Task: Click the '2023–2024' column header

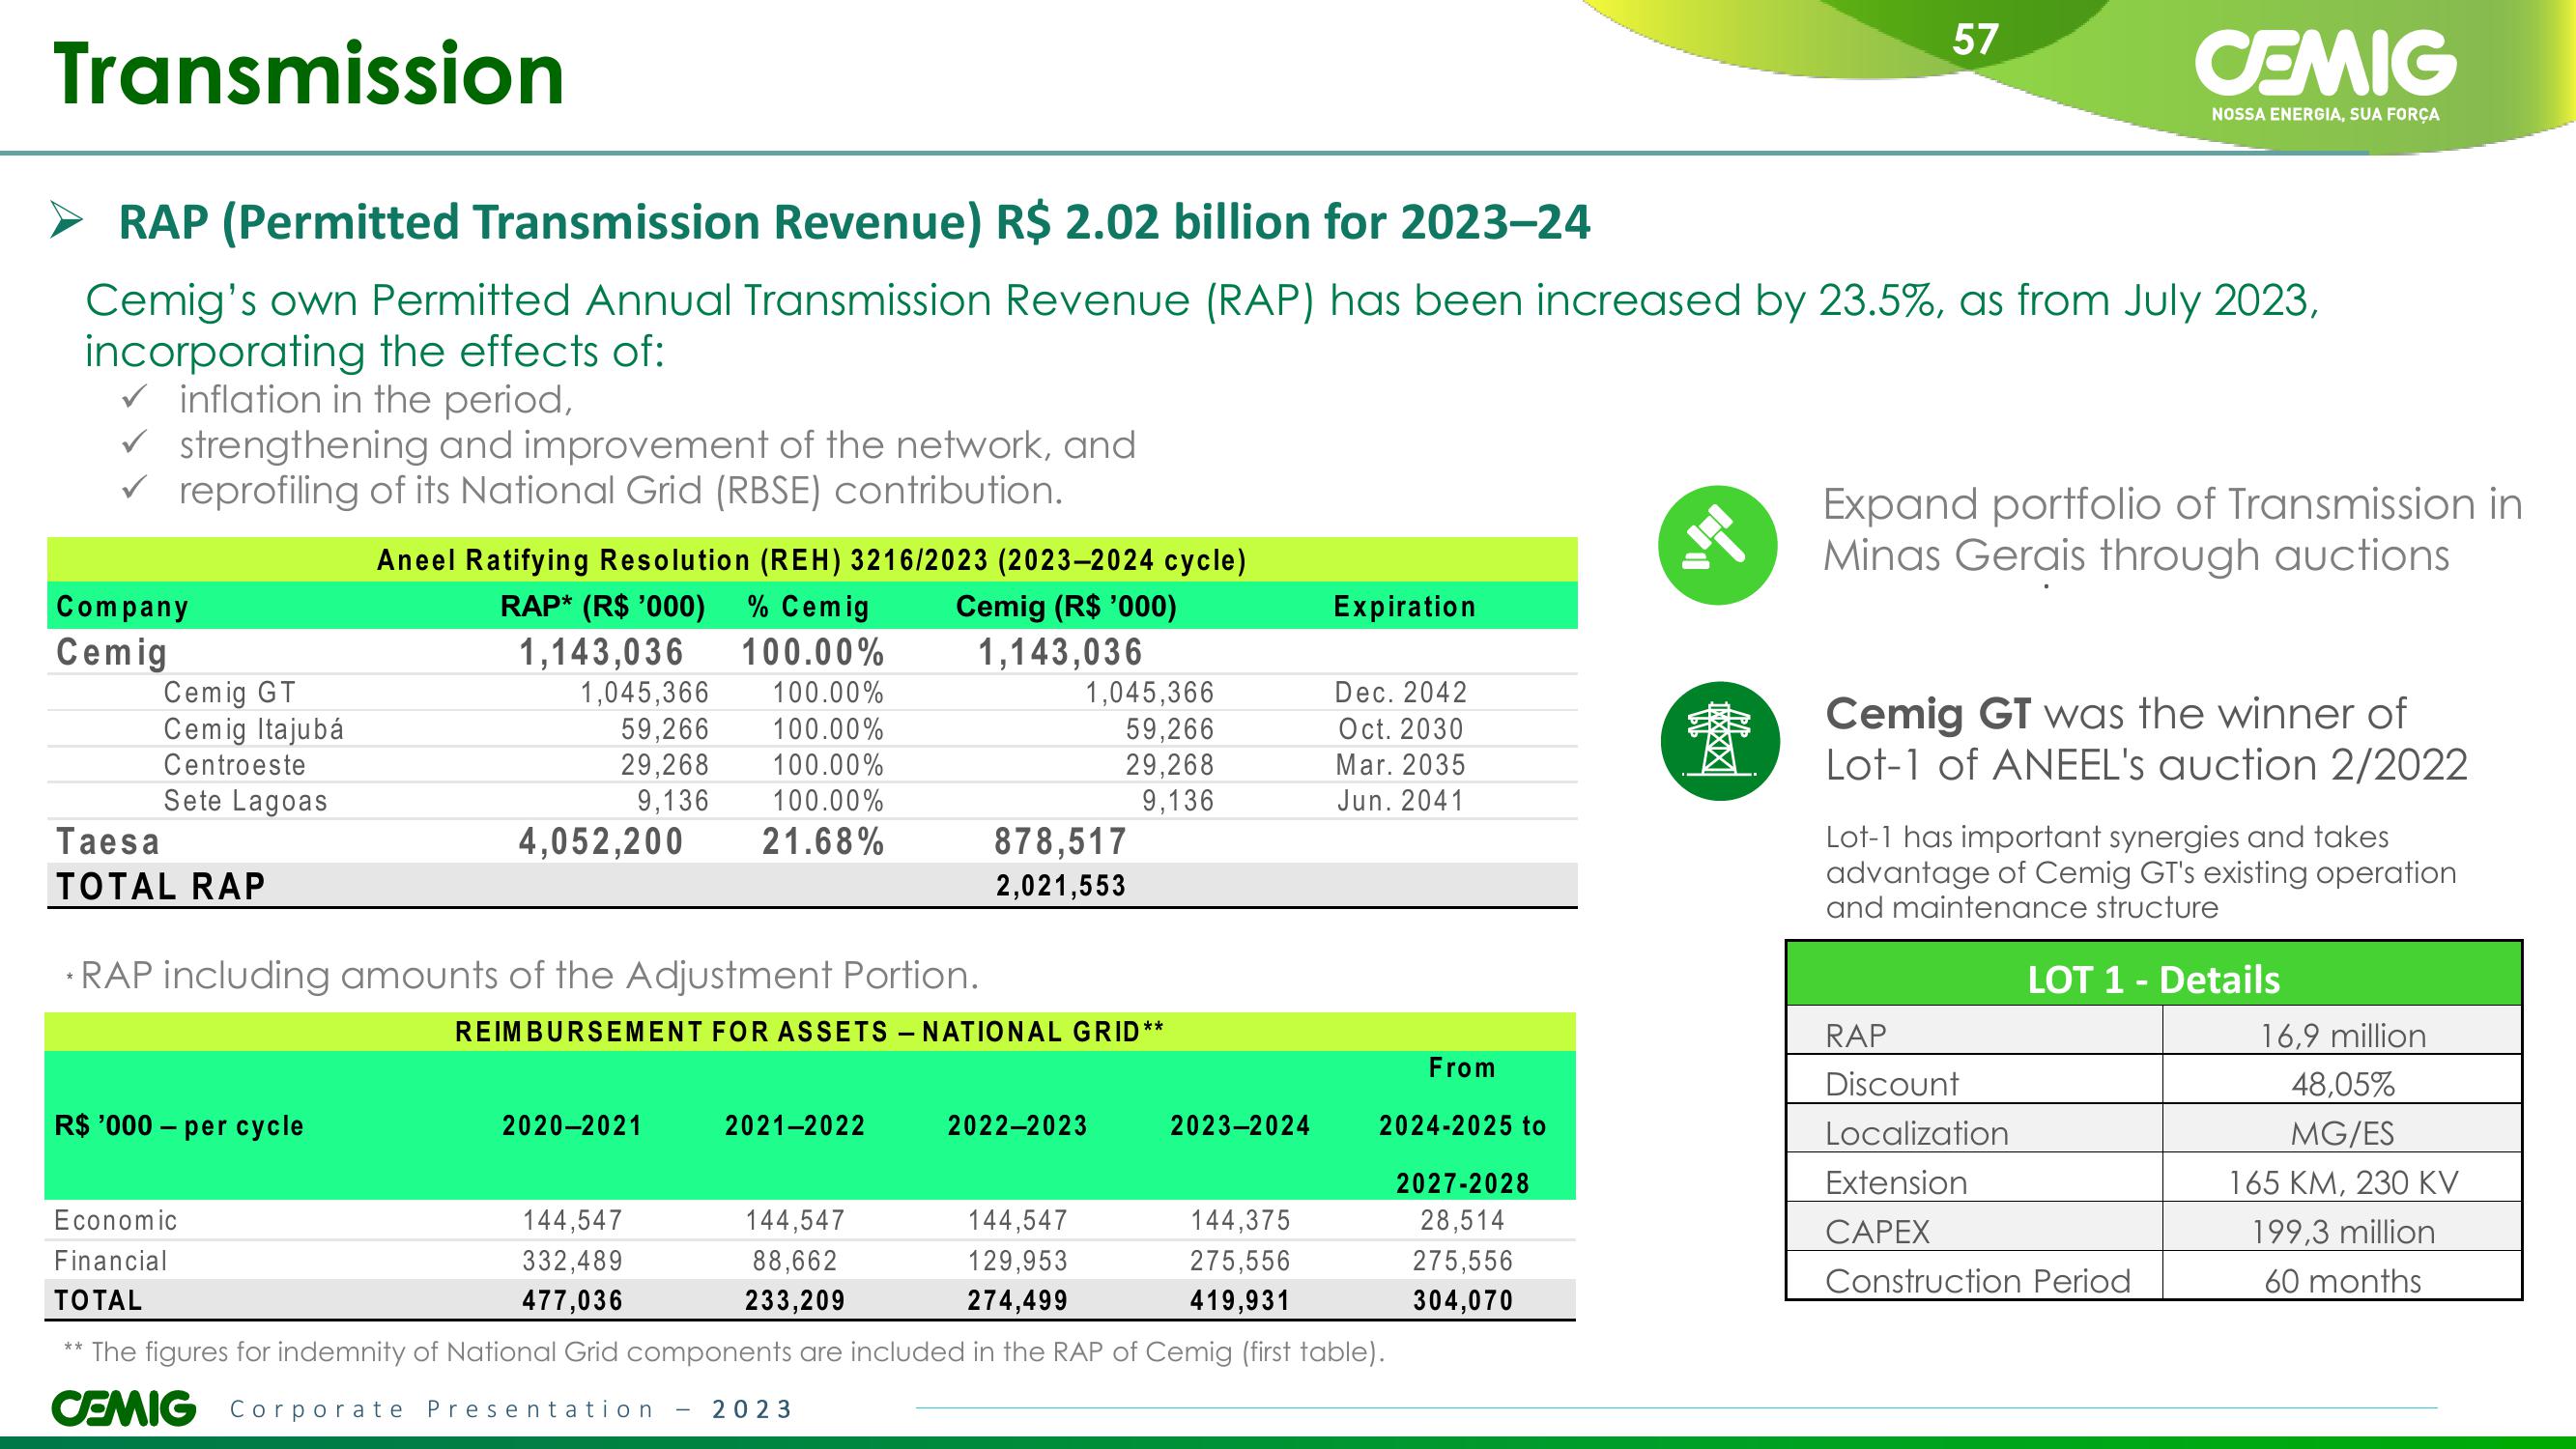Action: click(x=1240, y=1125)
